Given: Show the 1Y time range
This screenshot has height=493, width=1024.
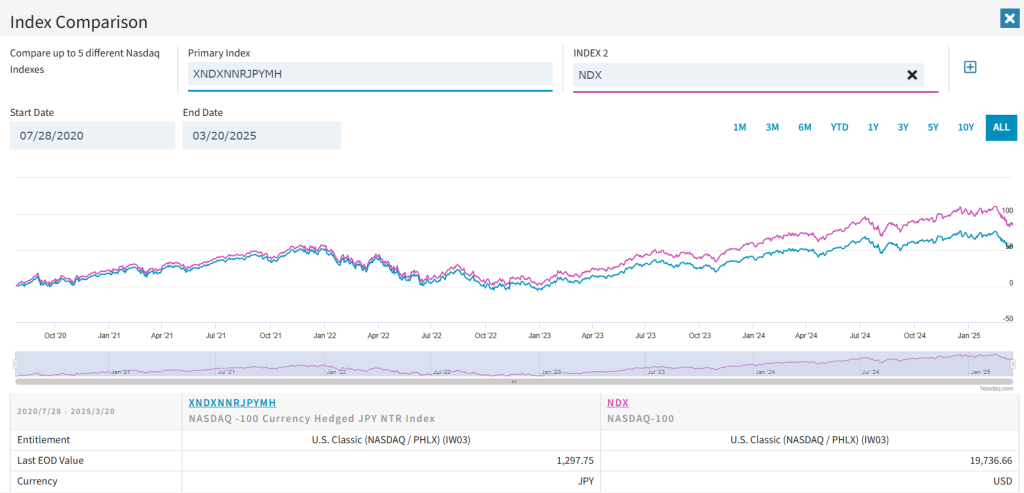Looking at the screenshot, I should click(x=873, y=127).
